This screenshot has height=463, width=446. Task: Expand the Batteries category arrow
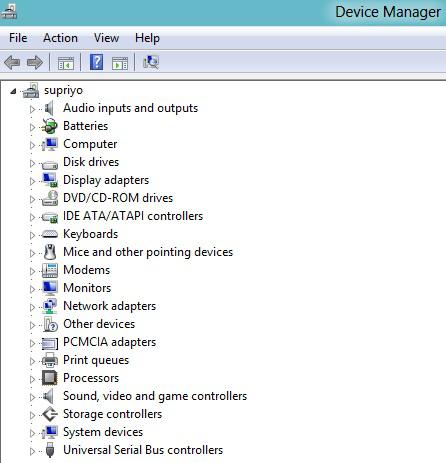(x=32, y=127)
